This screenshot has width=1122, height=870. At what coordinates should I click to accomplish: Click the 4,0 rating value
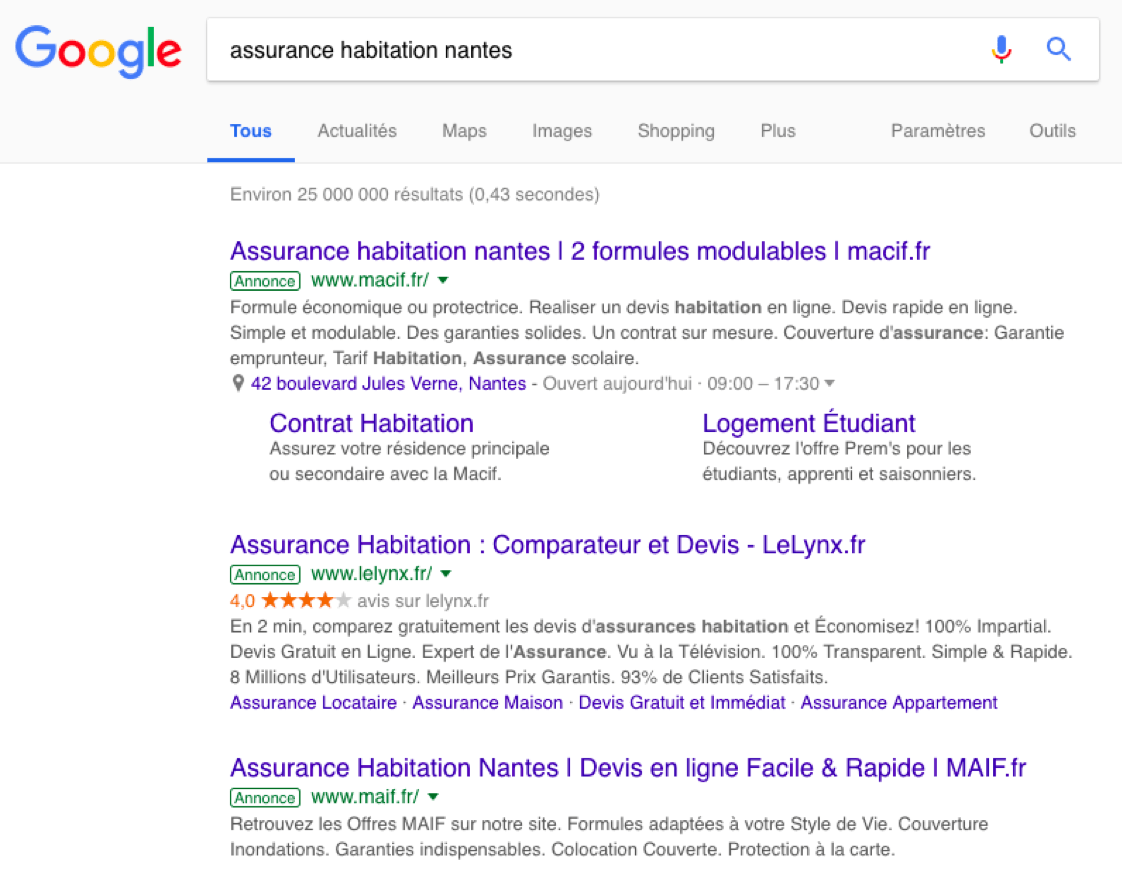click(243, 601)
